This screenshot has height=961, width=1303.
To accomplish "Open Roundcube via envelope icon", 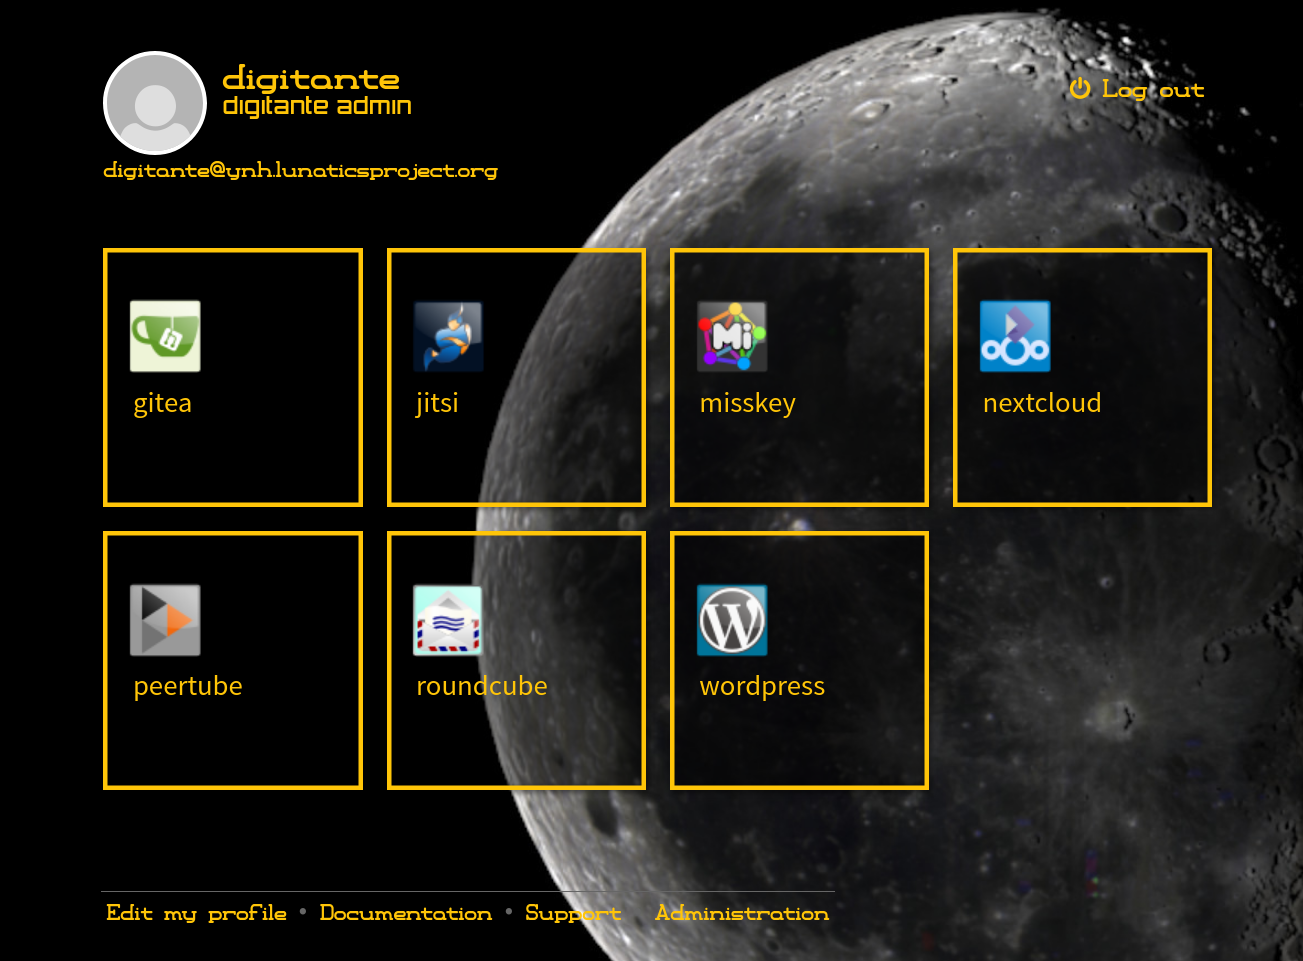I will [x=448, y=620].
